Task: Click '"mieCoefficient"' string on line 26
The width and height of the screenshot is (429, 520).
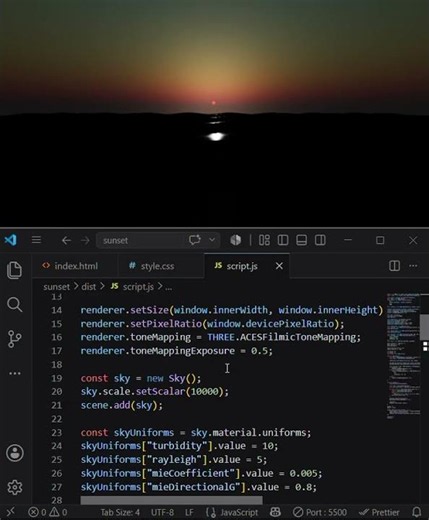Action: tap(191, 473)
